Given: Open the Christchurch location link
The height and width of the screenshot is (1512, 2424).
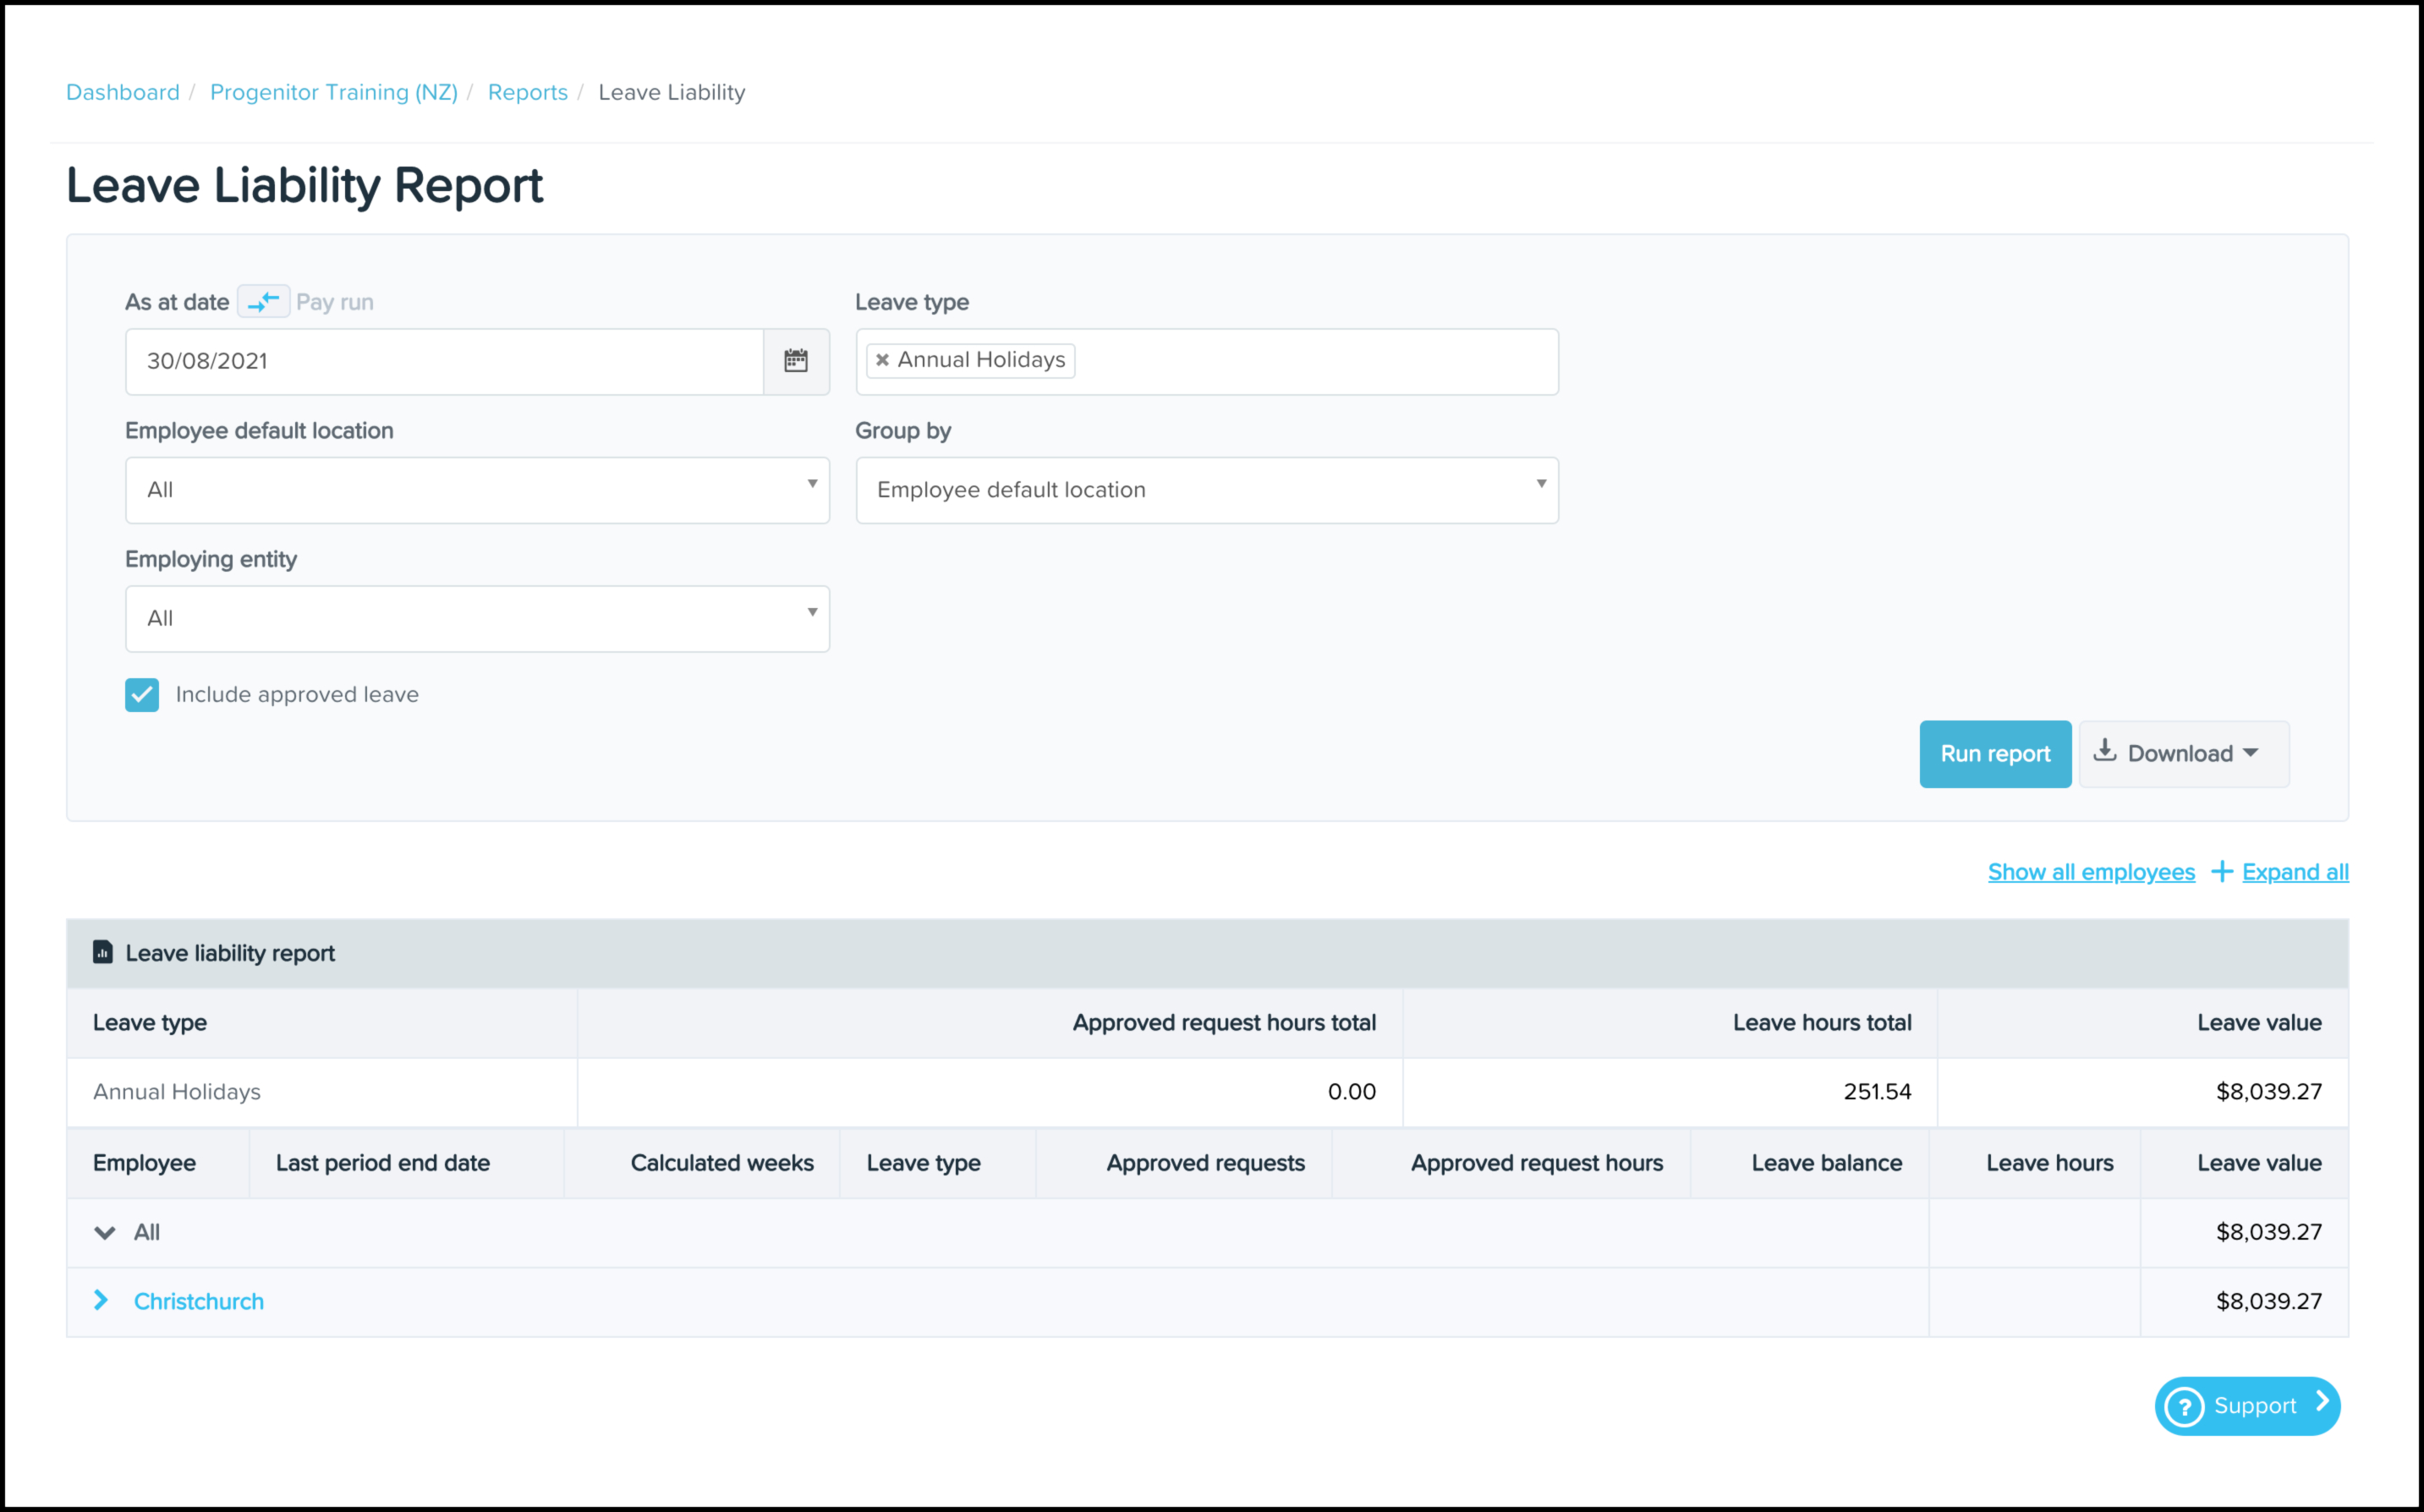Looking at the screenshot, I should pos(199,1302).
